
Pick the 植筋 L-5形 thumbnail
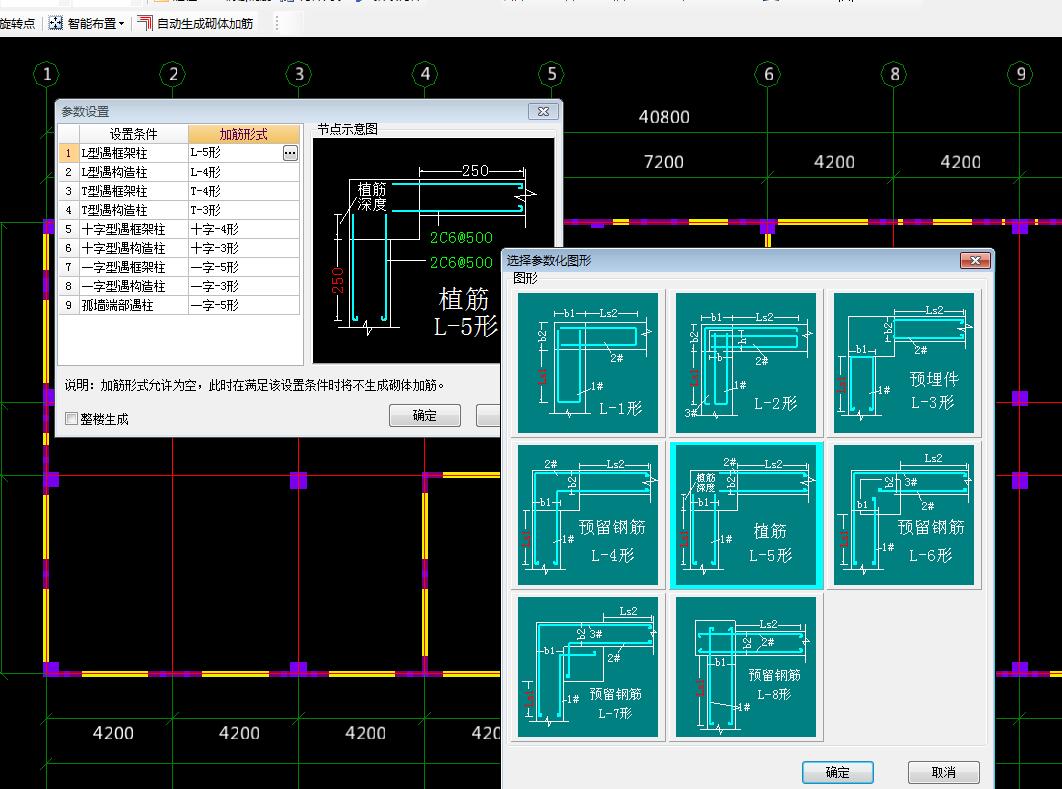[x=746, y=515]
